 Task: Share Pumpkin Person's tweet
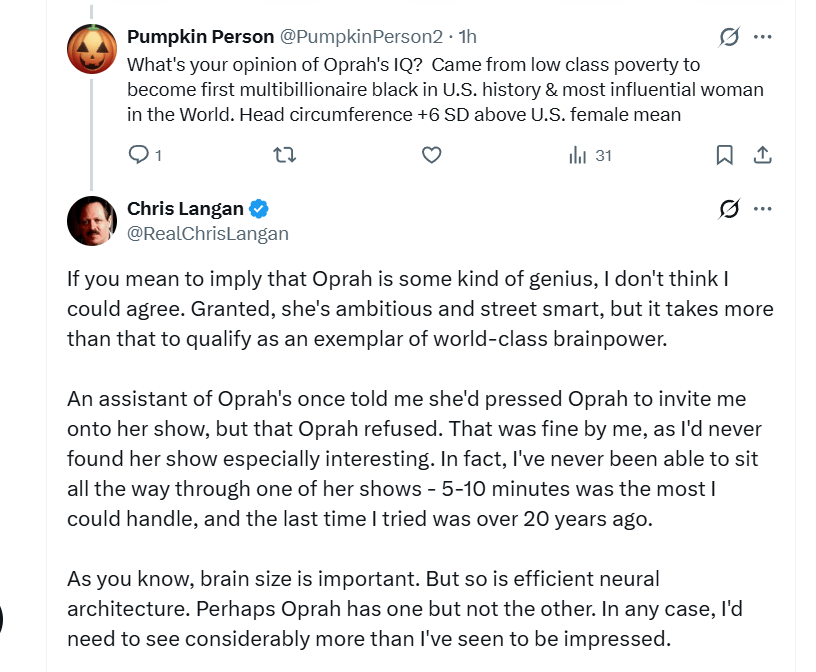761,155
